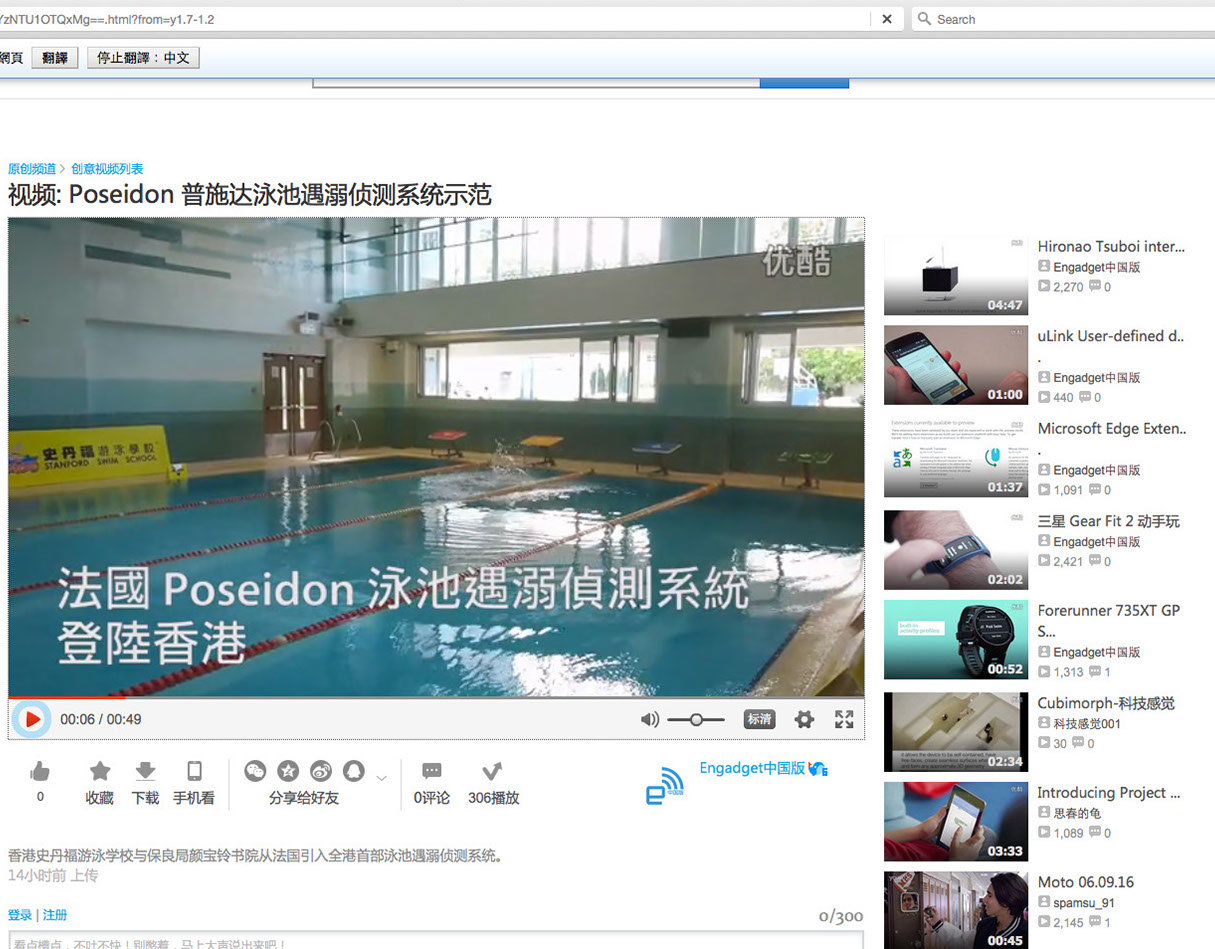Share the video via WeChat icon

point(256,771)
